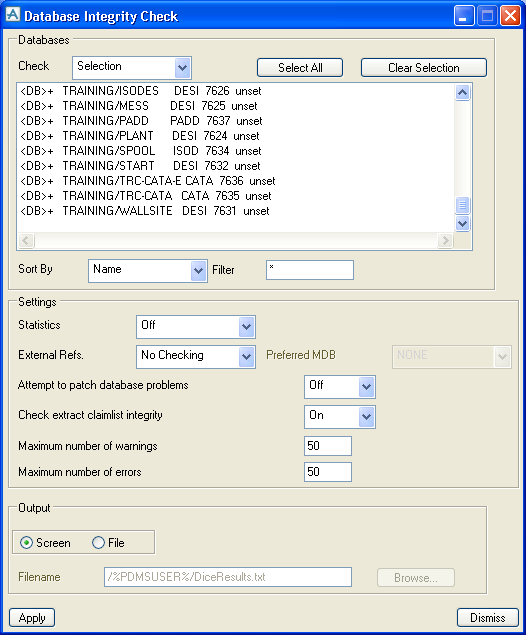Click the list scroll down arrow
This screenshot has width=526, height=635.
462,223
